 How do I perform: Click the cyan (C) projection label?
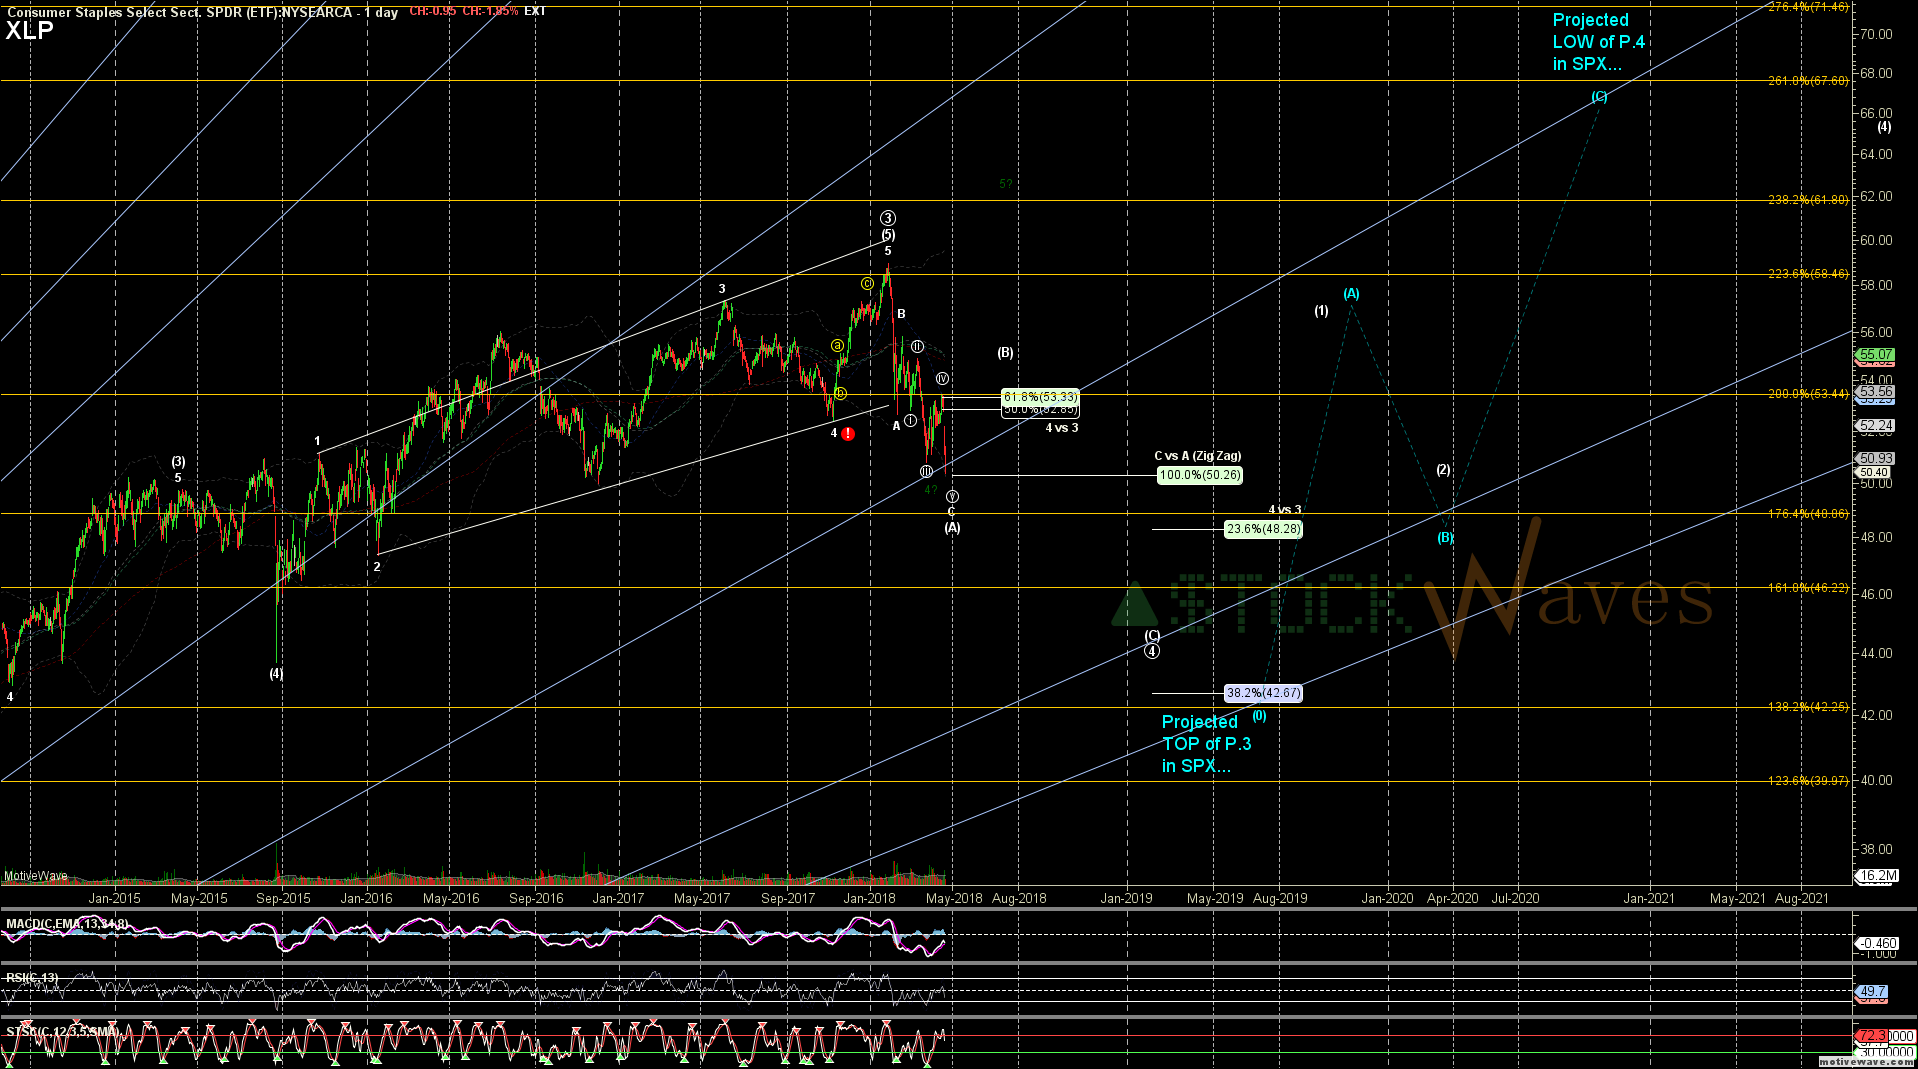(x=1599, y=97)
